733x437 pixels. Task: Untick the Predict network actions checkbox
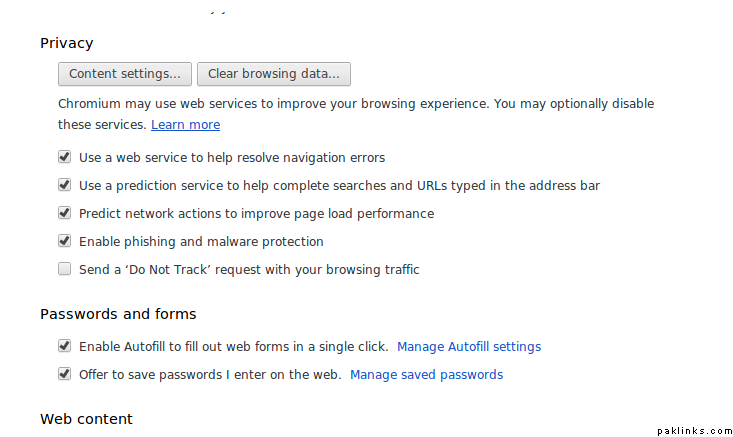(x=65, y=213)
